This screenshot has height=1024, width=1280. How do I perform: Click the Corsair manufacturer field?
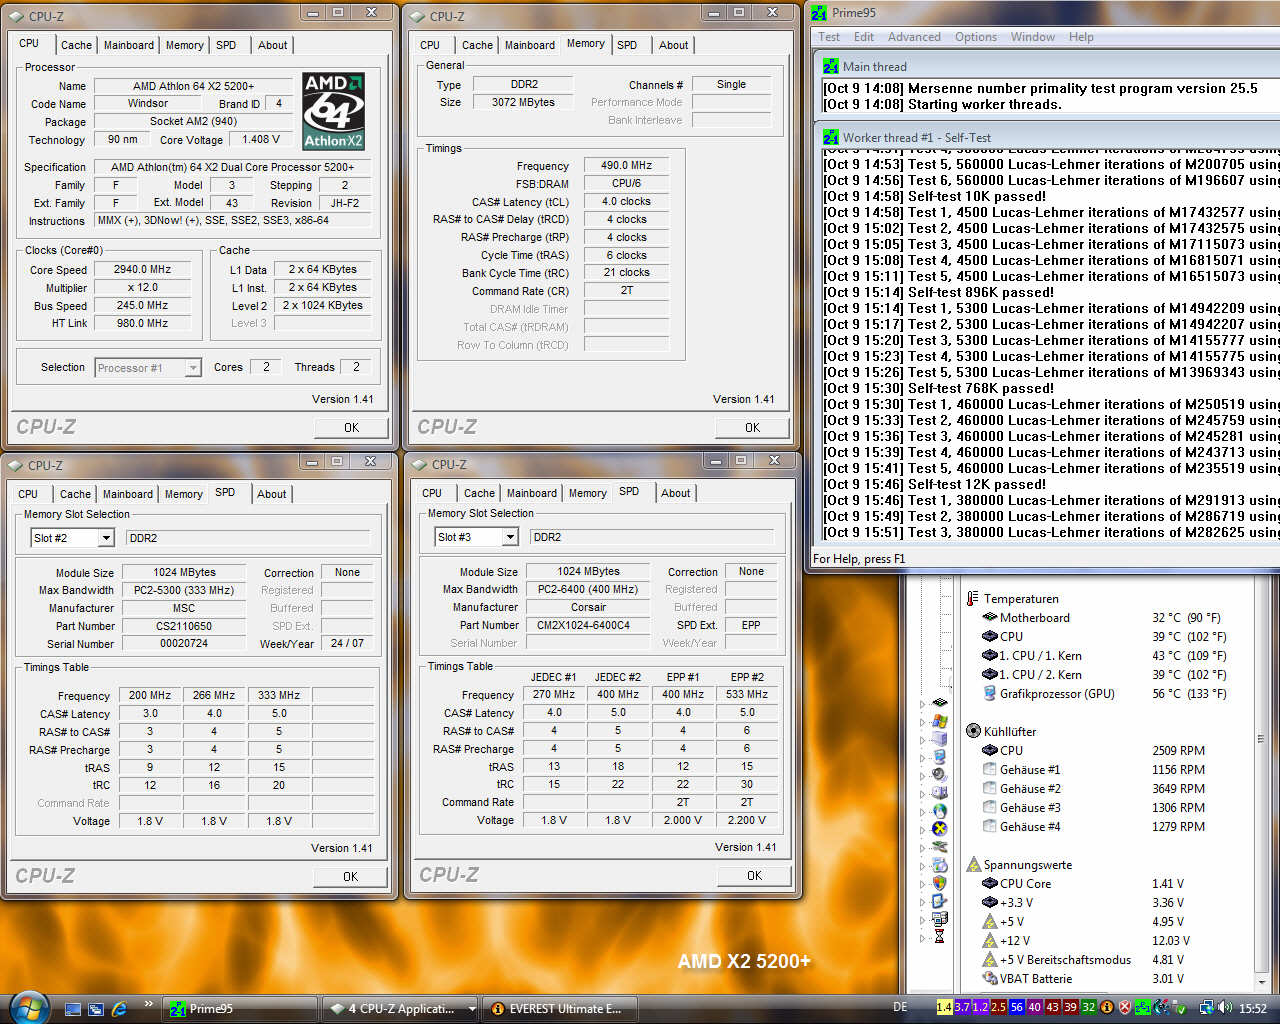pos(588,607)
